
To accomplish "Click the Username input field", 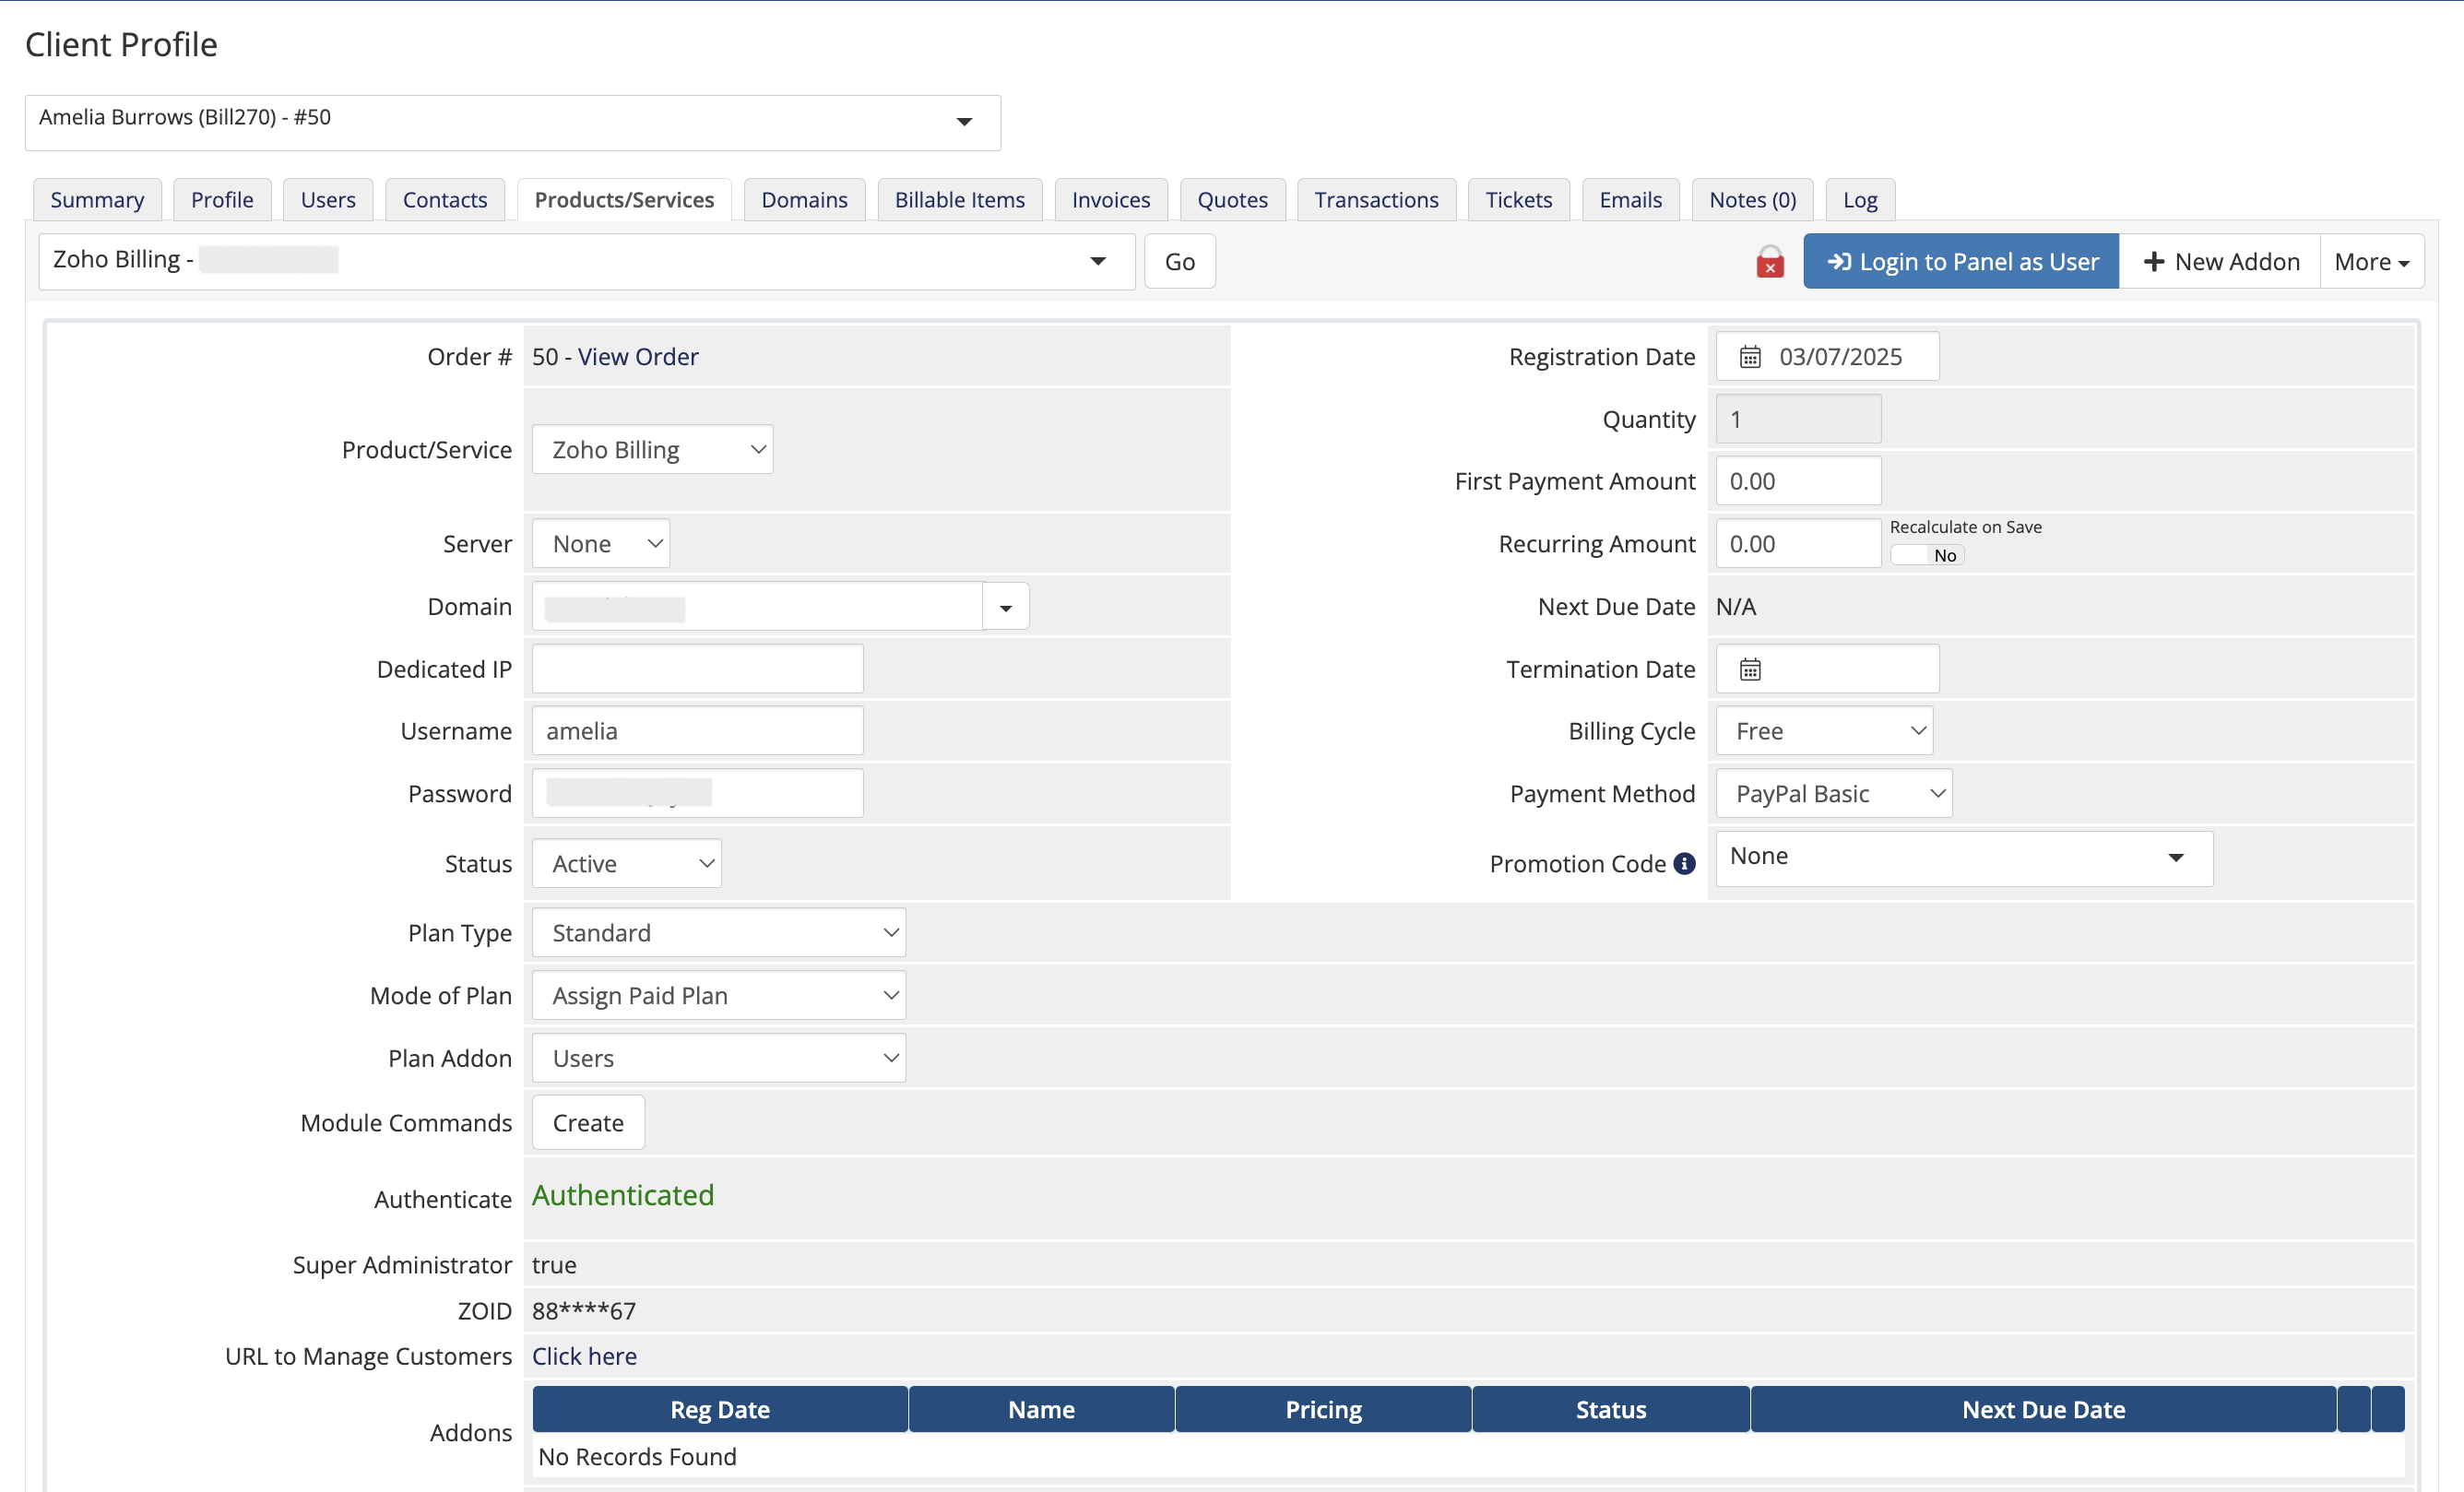I will click(697, 731).
